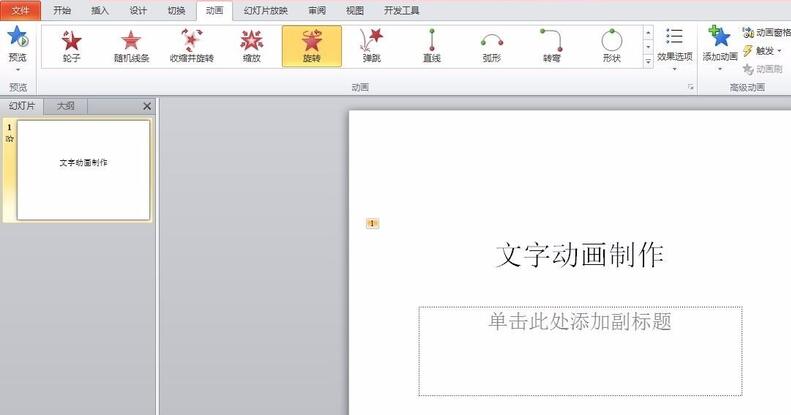Click the animation order tag 1 on slide
Image resolution: width=791 pixels, height=415 pixels.
tap(372, 223)
